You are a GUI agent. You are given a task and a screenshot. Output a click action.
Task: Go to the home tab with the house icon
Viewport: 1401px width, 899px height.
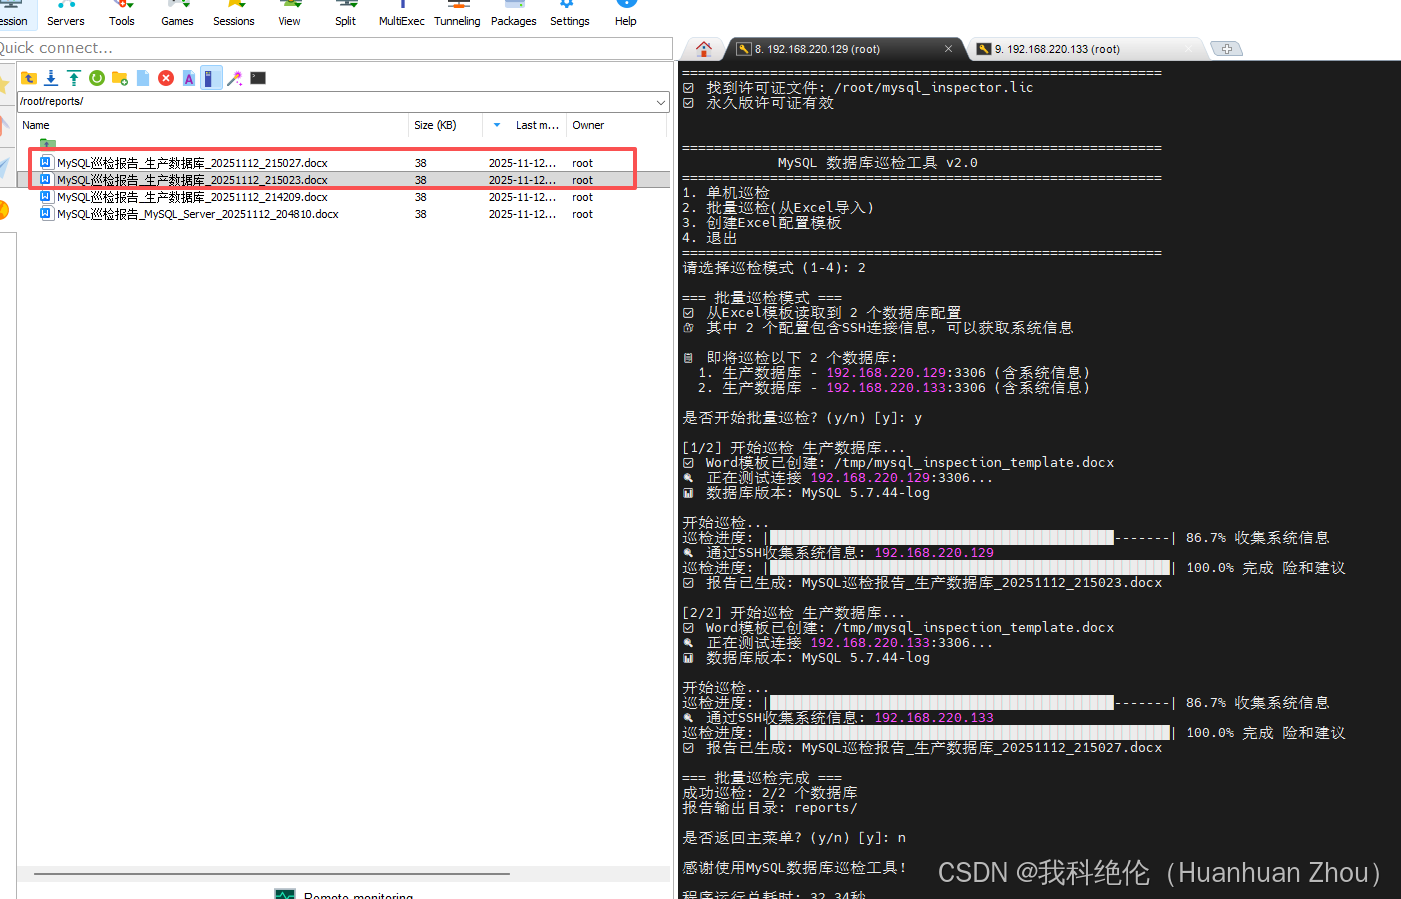704,48
